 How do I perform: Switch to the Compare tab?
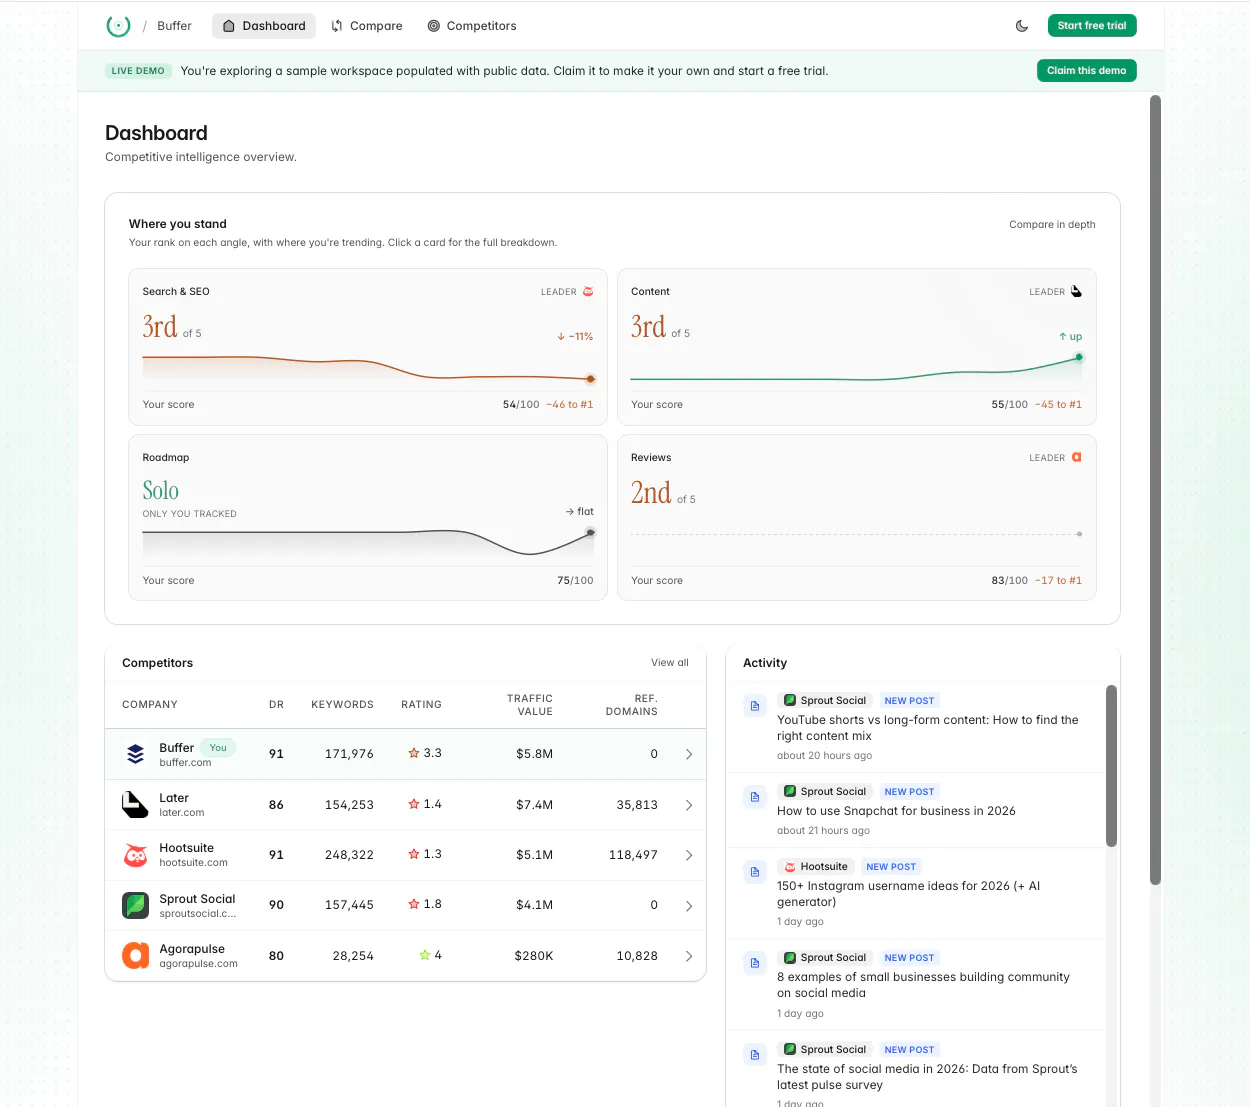[367, 26]
